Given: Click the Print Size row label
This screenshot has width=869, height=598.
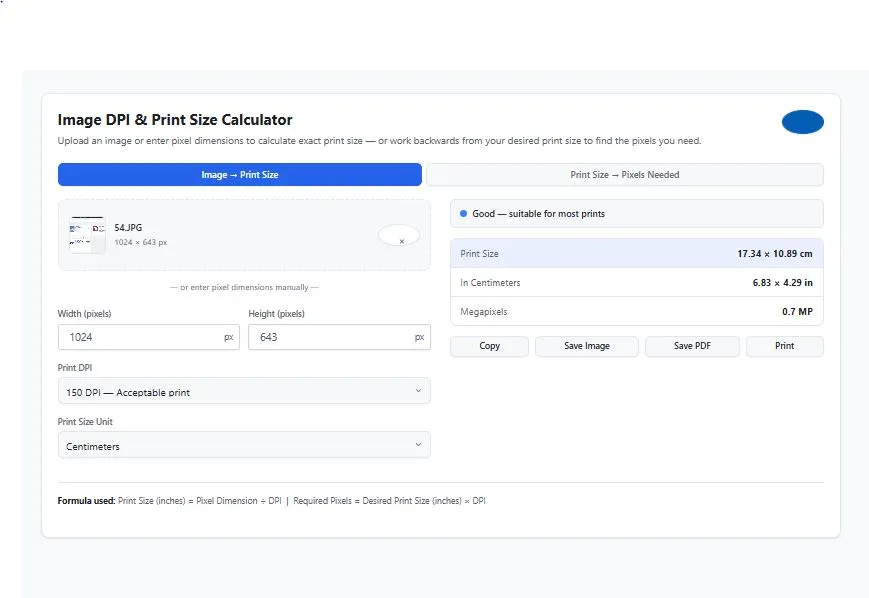Looking at the screenshot, I should [x=479, y=254].
